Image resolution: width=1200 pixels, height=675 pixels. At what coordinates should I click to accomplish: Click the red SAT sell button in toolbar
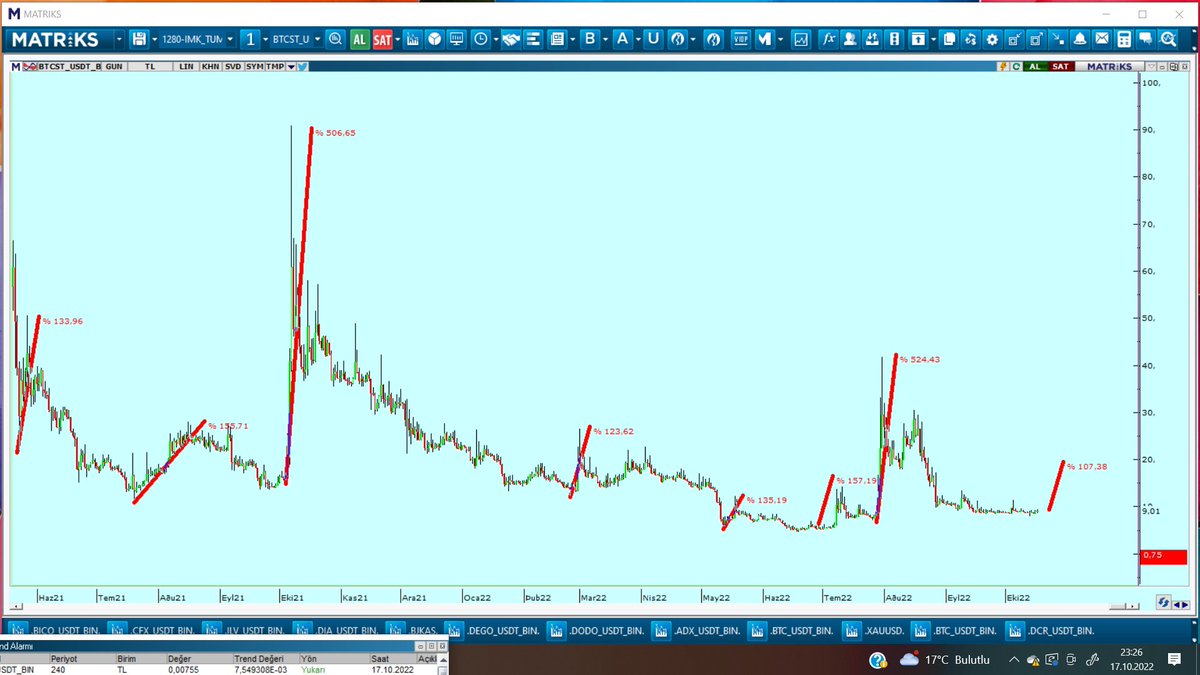click(382, 39)
